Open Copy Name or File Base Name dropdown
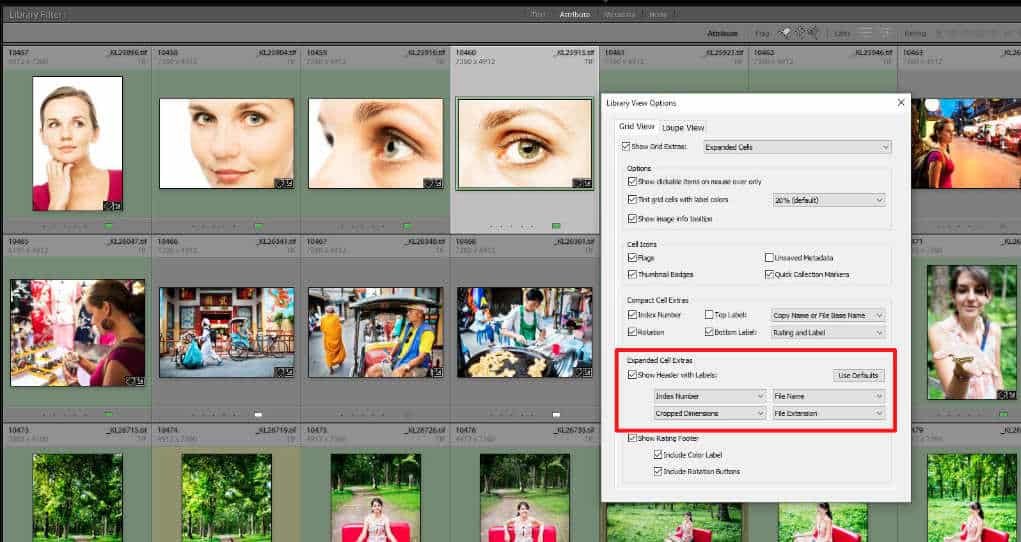1021x542 pixels. pos(828,315)
